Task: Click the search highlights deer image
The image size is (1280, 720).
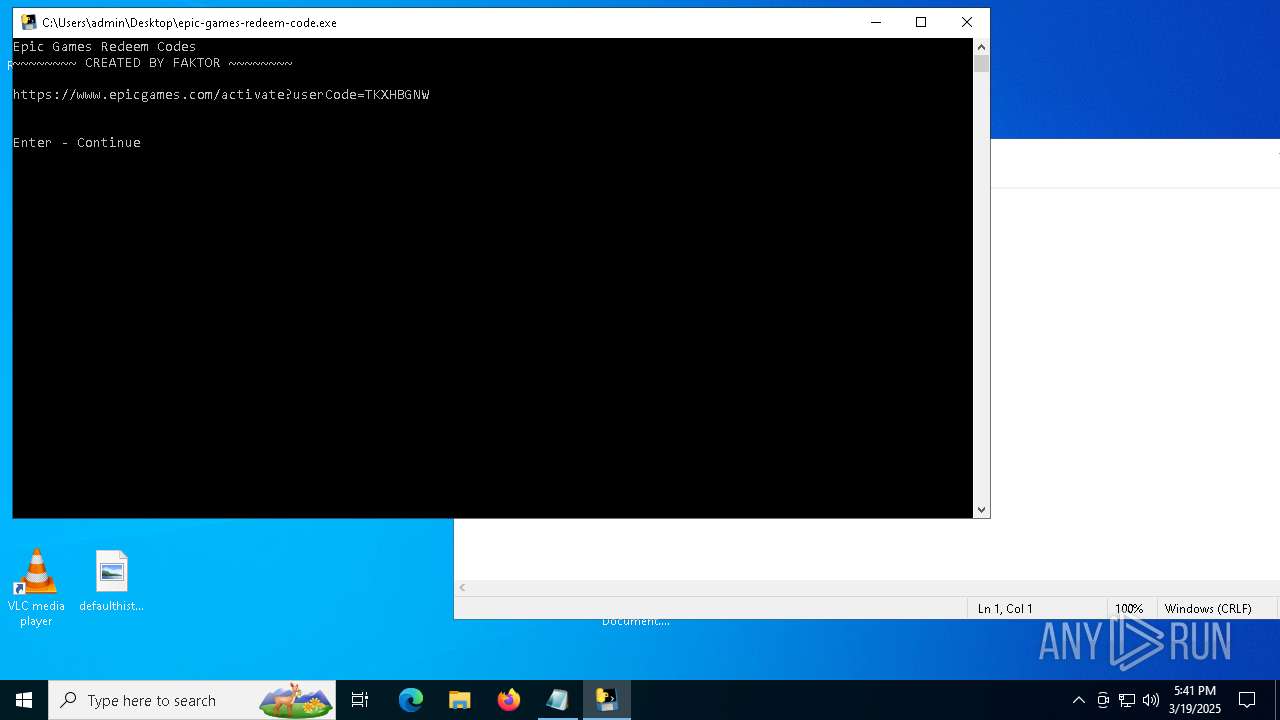Action: point(296,700)
